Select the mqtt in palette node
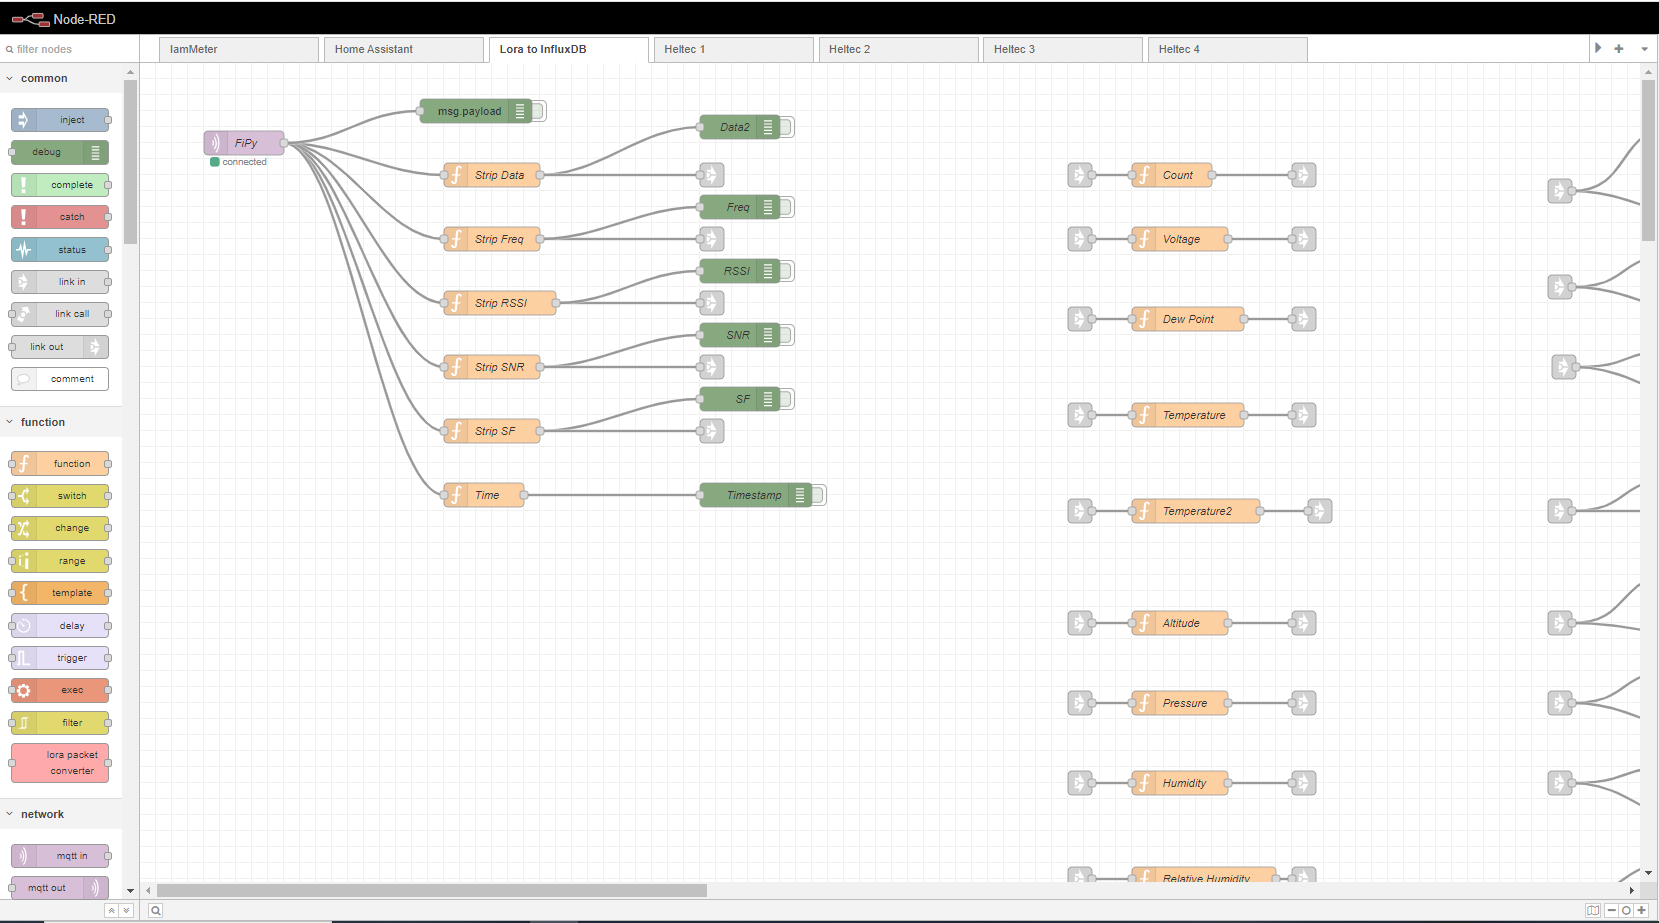Image resolution: width=1659 pixels, height=923 pixels. (x=60, y=856)
